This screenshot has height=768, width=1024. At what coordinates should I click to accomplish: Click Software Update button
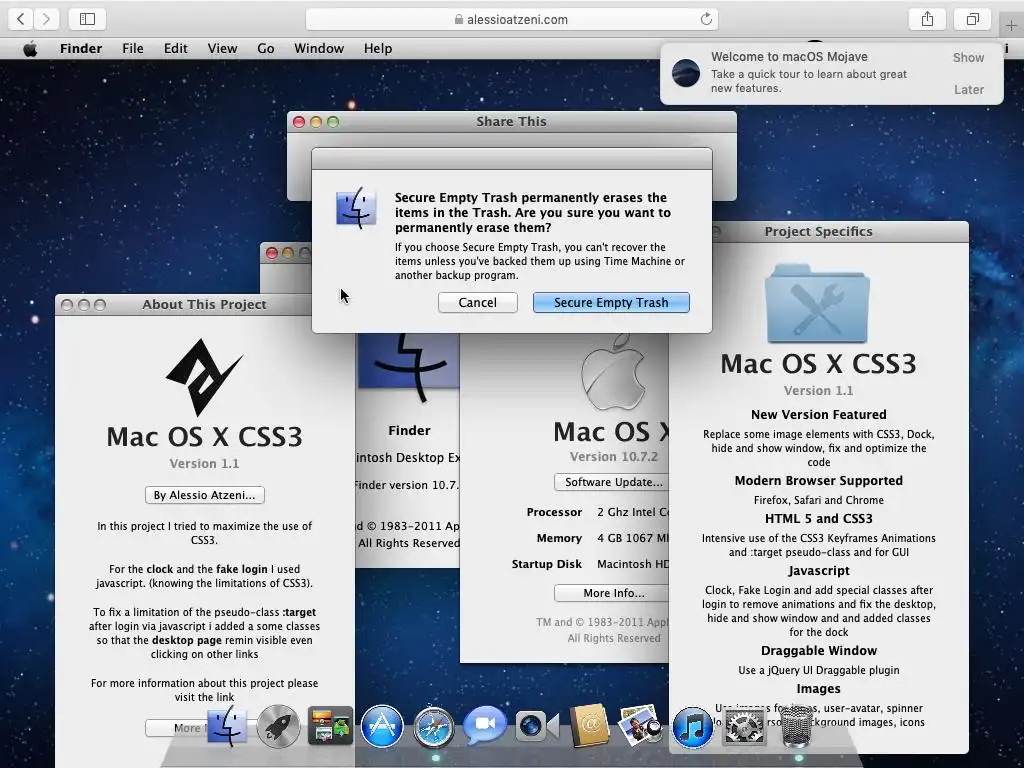[x=612, y=482]
